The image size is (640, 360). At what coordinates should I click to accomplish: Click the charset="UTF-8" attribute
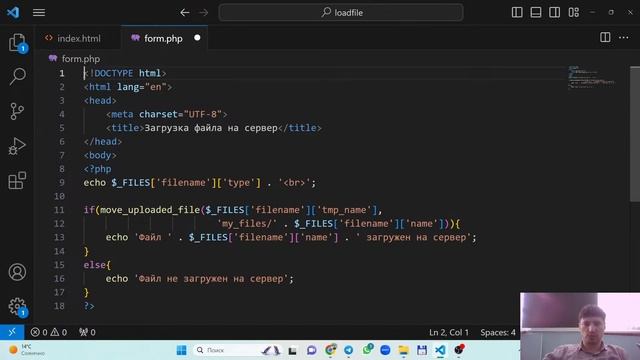[180, 114]
